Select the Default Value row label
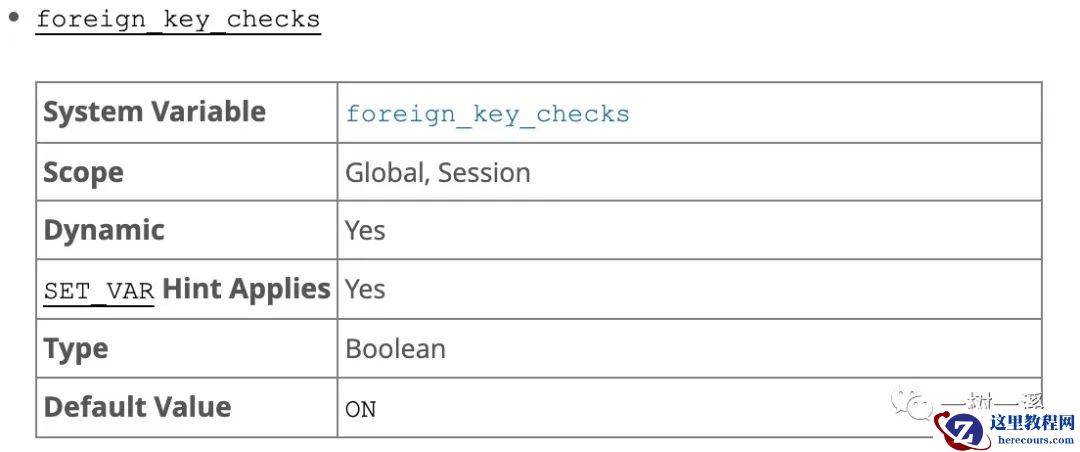 click(x=137, y=407)
